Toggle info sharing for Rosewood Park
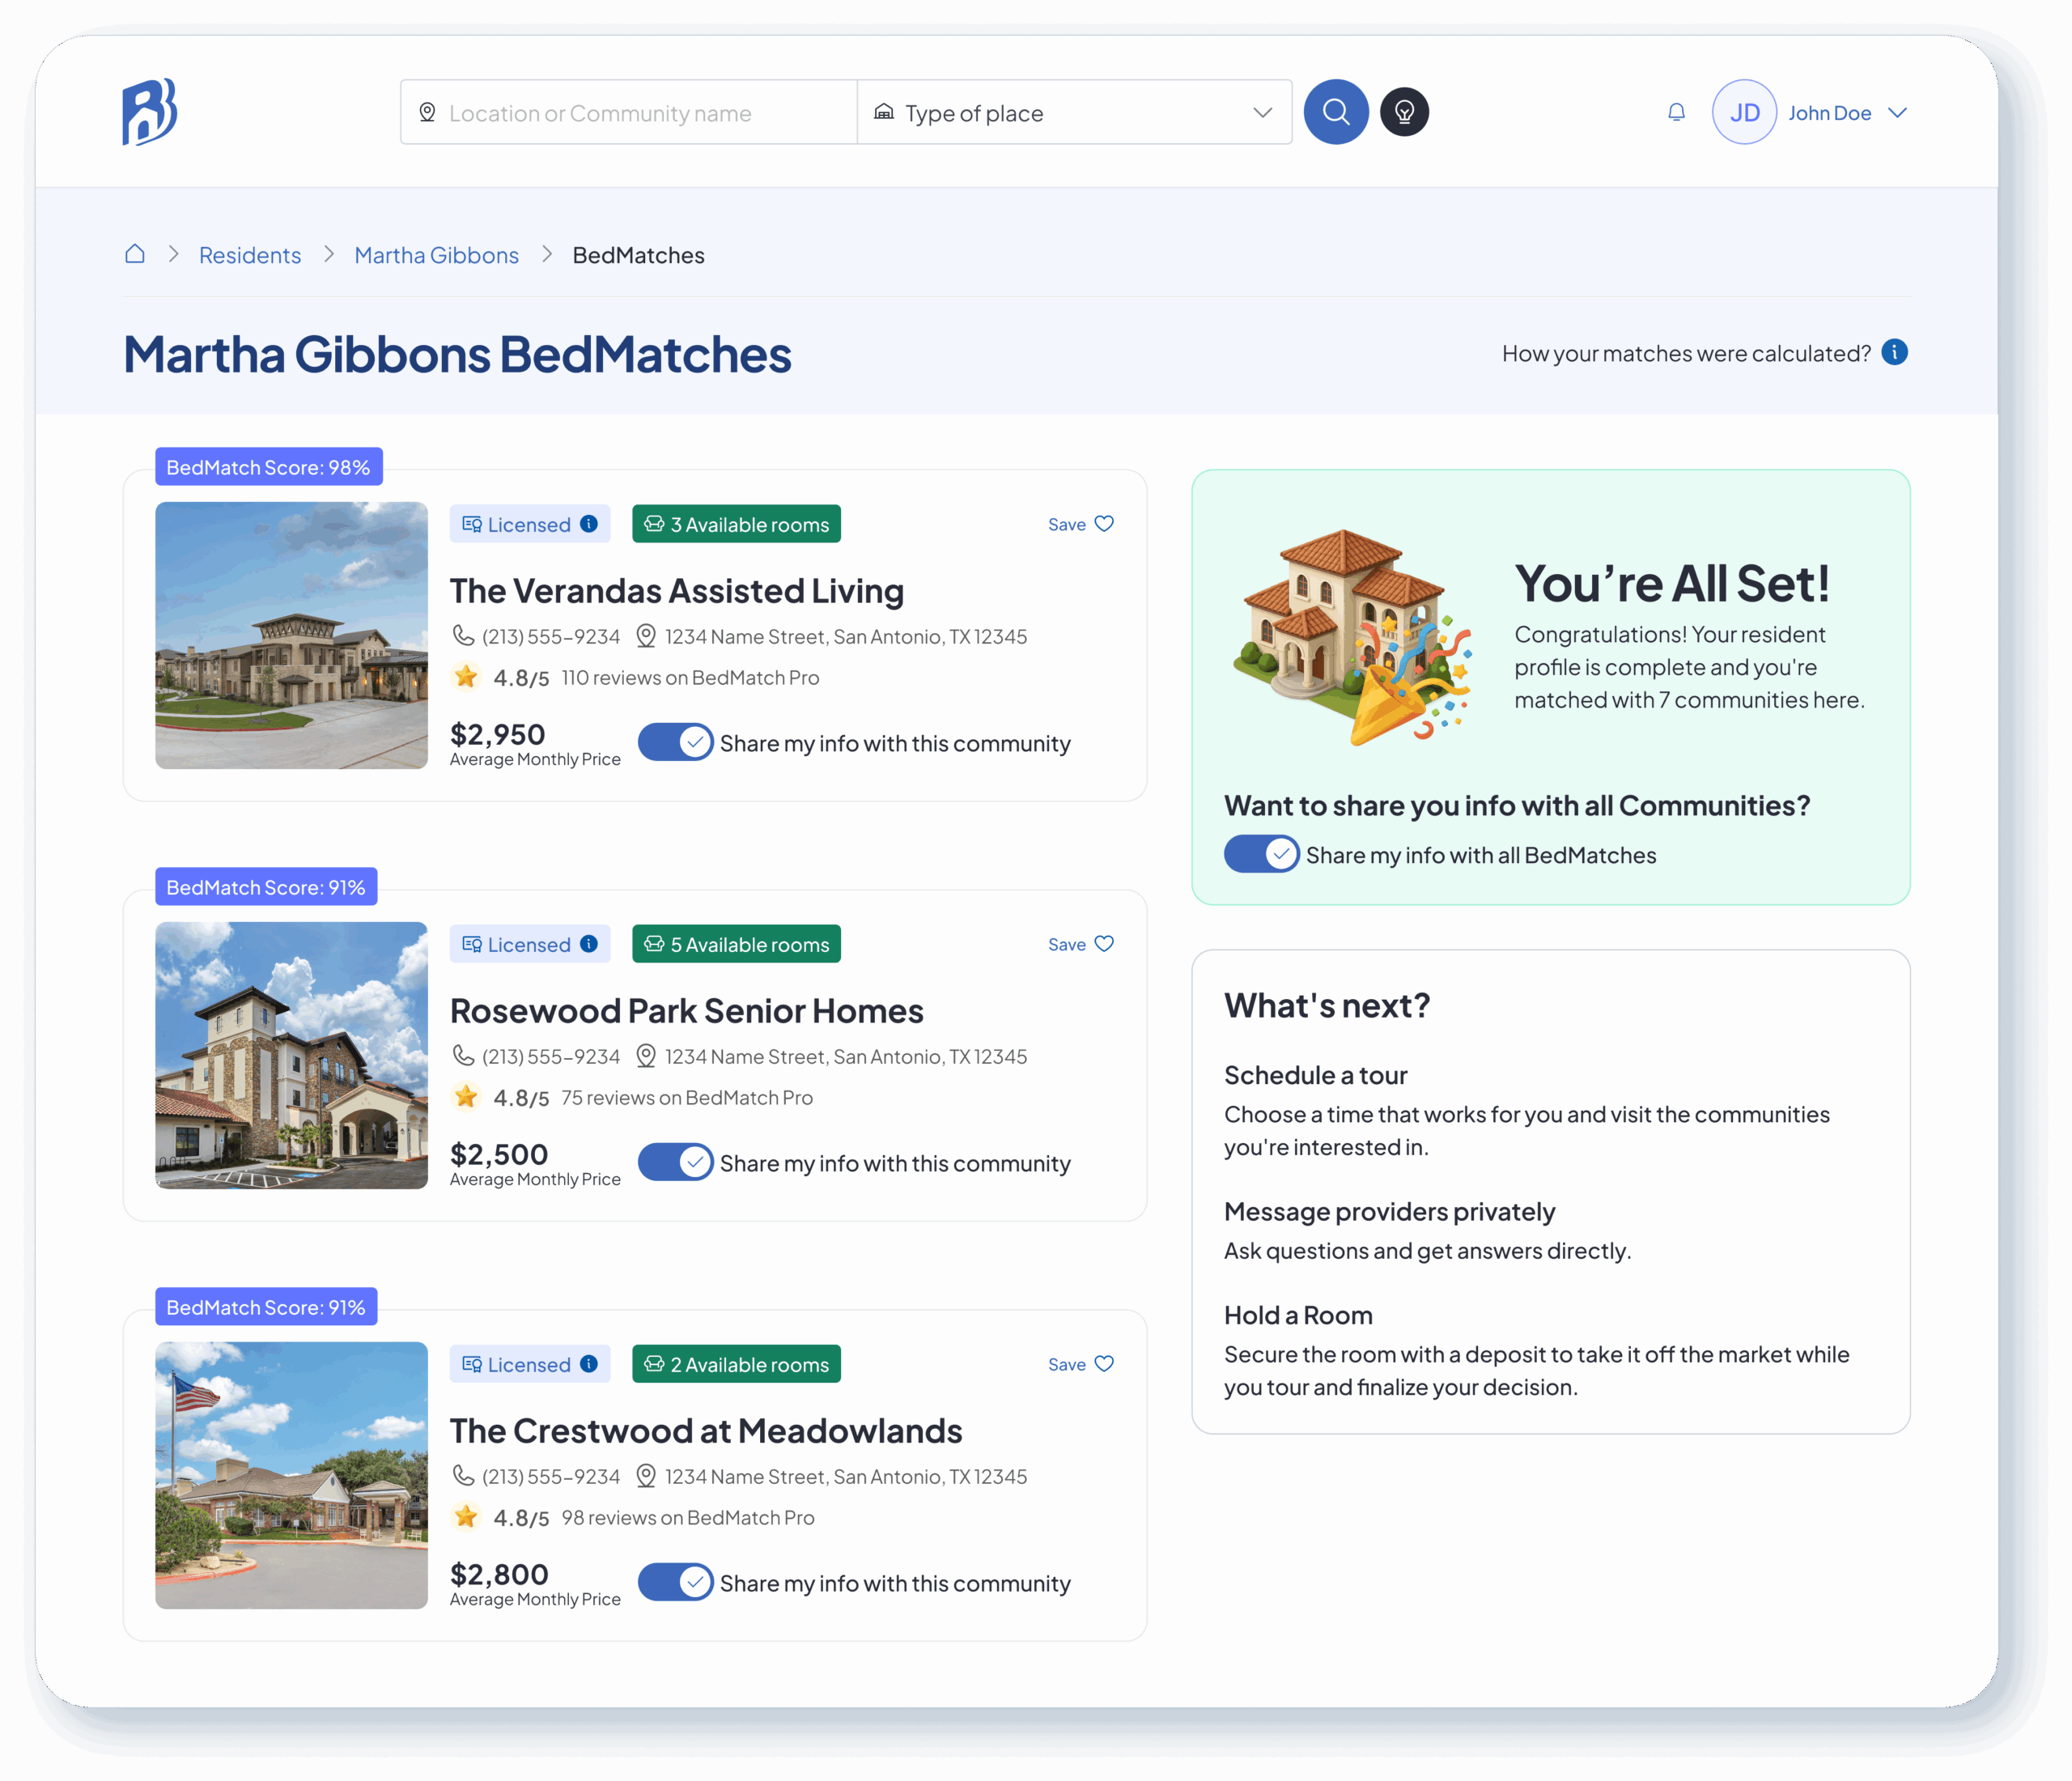The image size is (2072, 1781). click(675, 1162)
